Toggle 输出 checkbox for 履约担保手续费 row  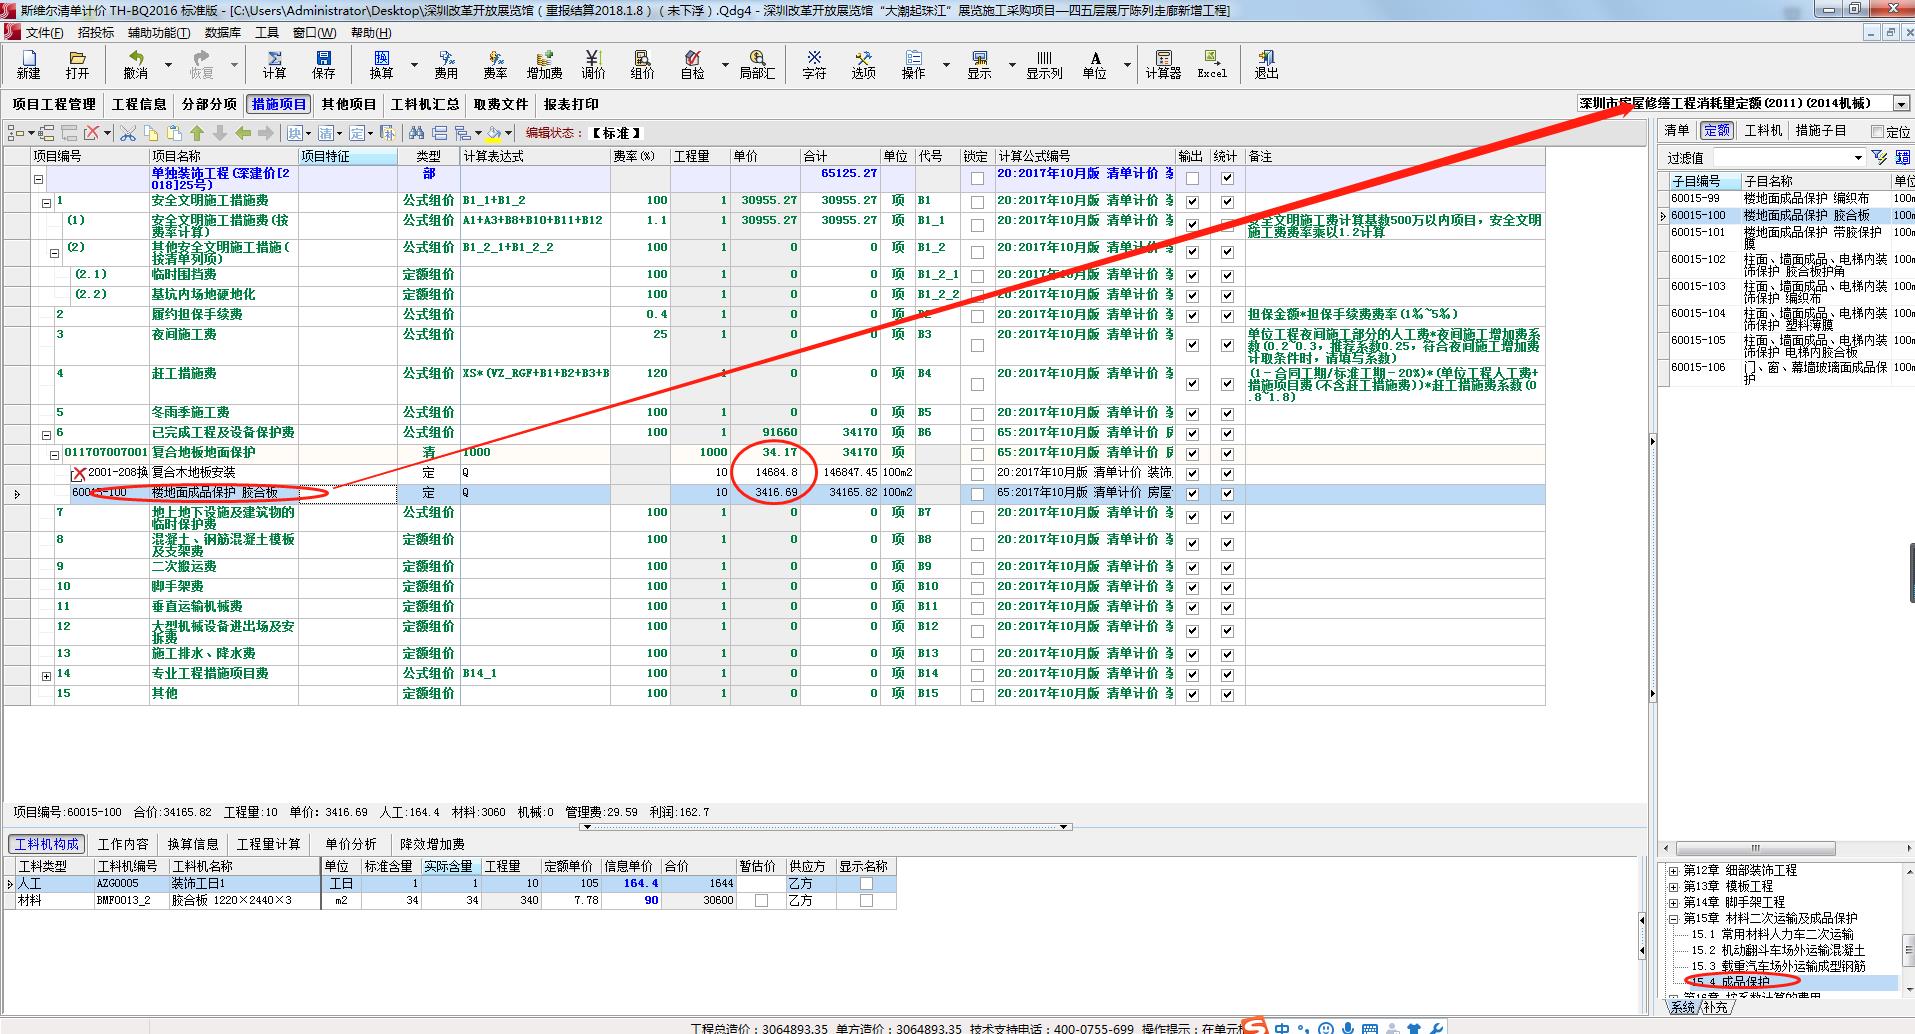point(1192,315)
